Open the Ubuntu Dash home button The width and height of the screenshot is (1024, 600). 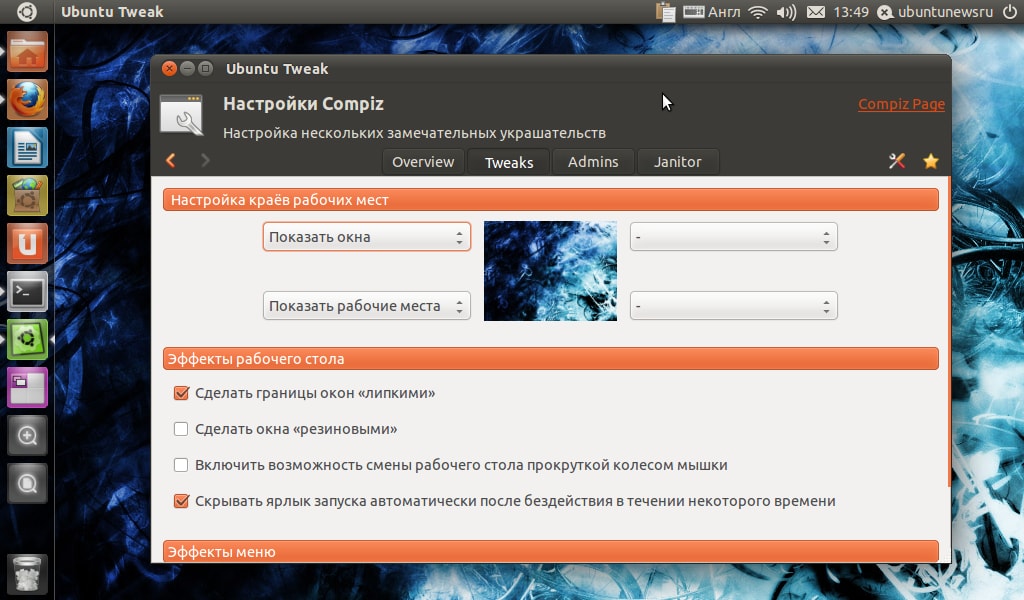pos(27,12)
